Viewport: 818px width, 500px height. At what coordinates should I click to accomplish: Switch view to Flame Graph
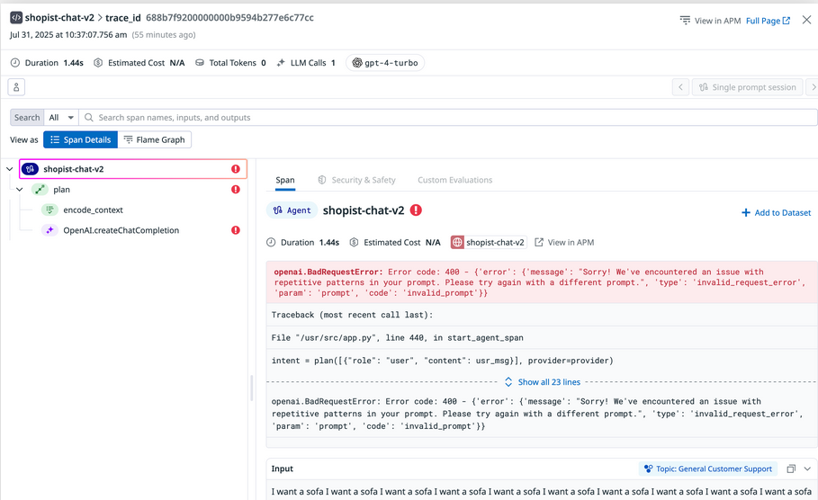click(154, 140)
